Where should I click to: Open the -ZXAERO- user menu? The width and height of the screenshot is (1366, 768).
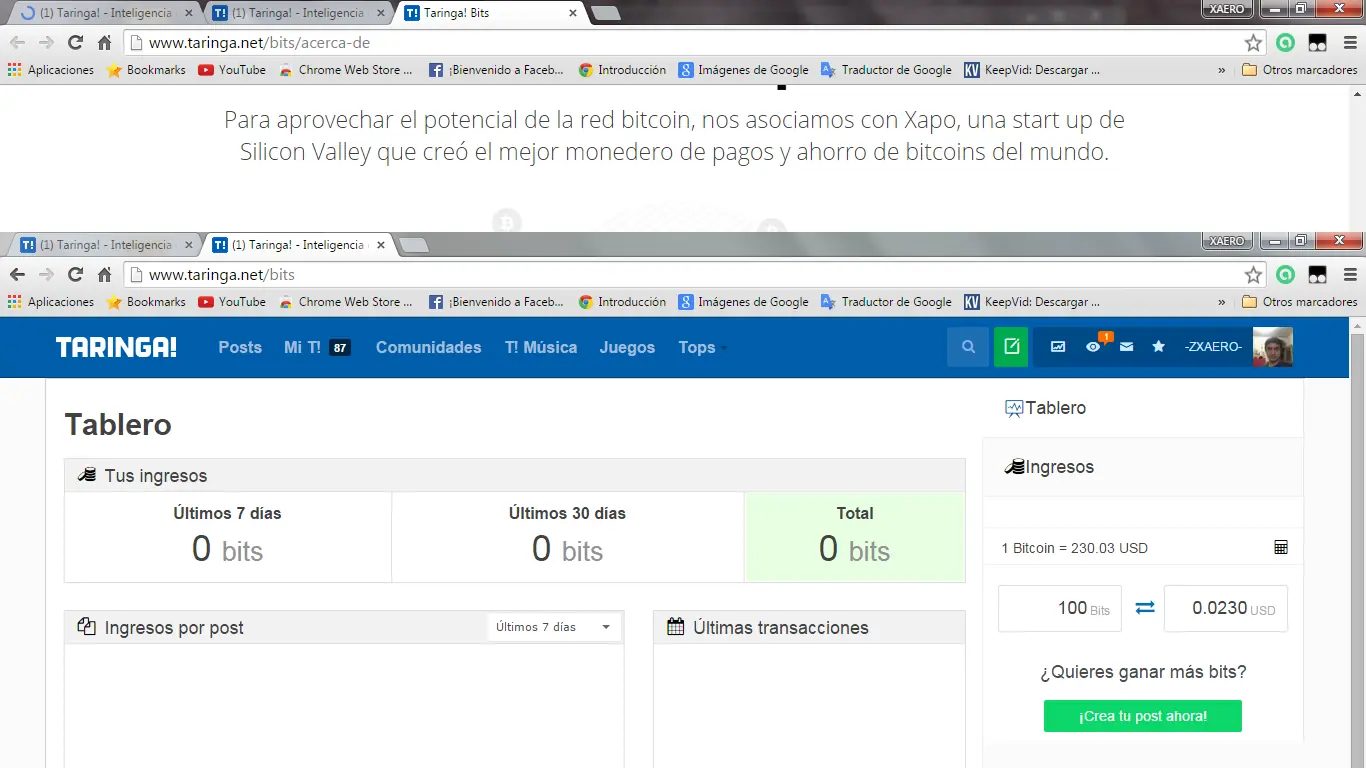1213,347
